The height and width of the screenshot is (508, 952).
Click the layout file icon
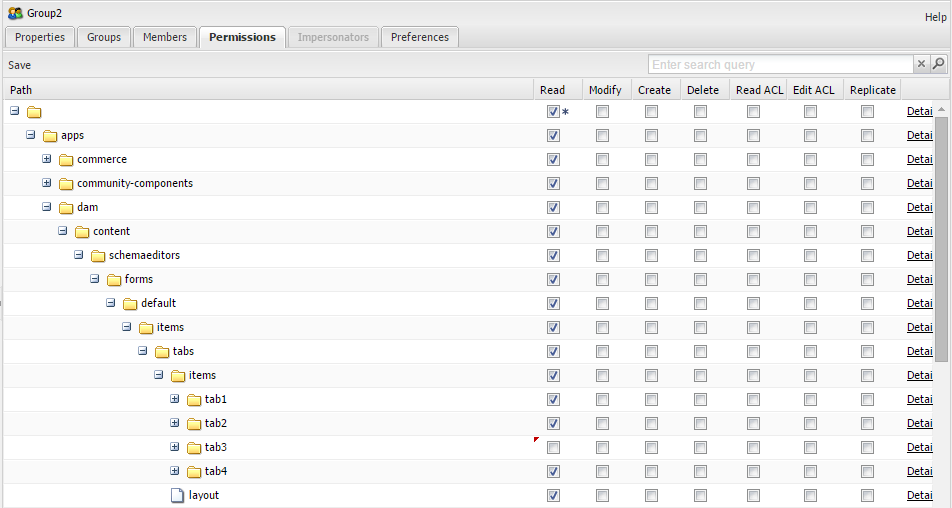tap(178, 495)
